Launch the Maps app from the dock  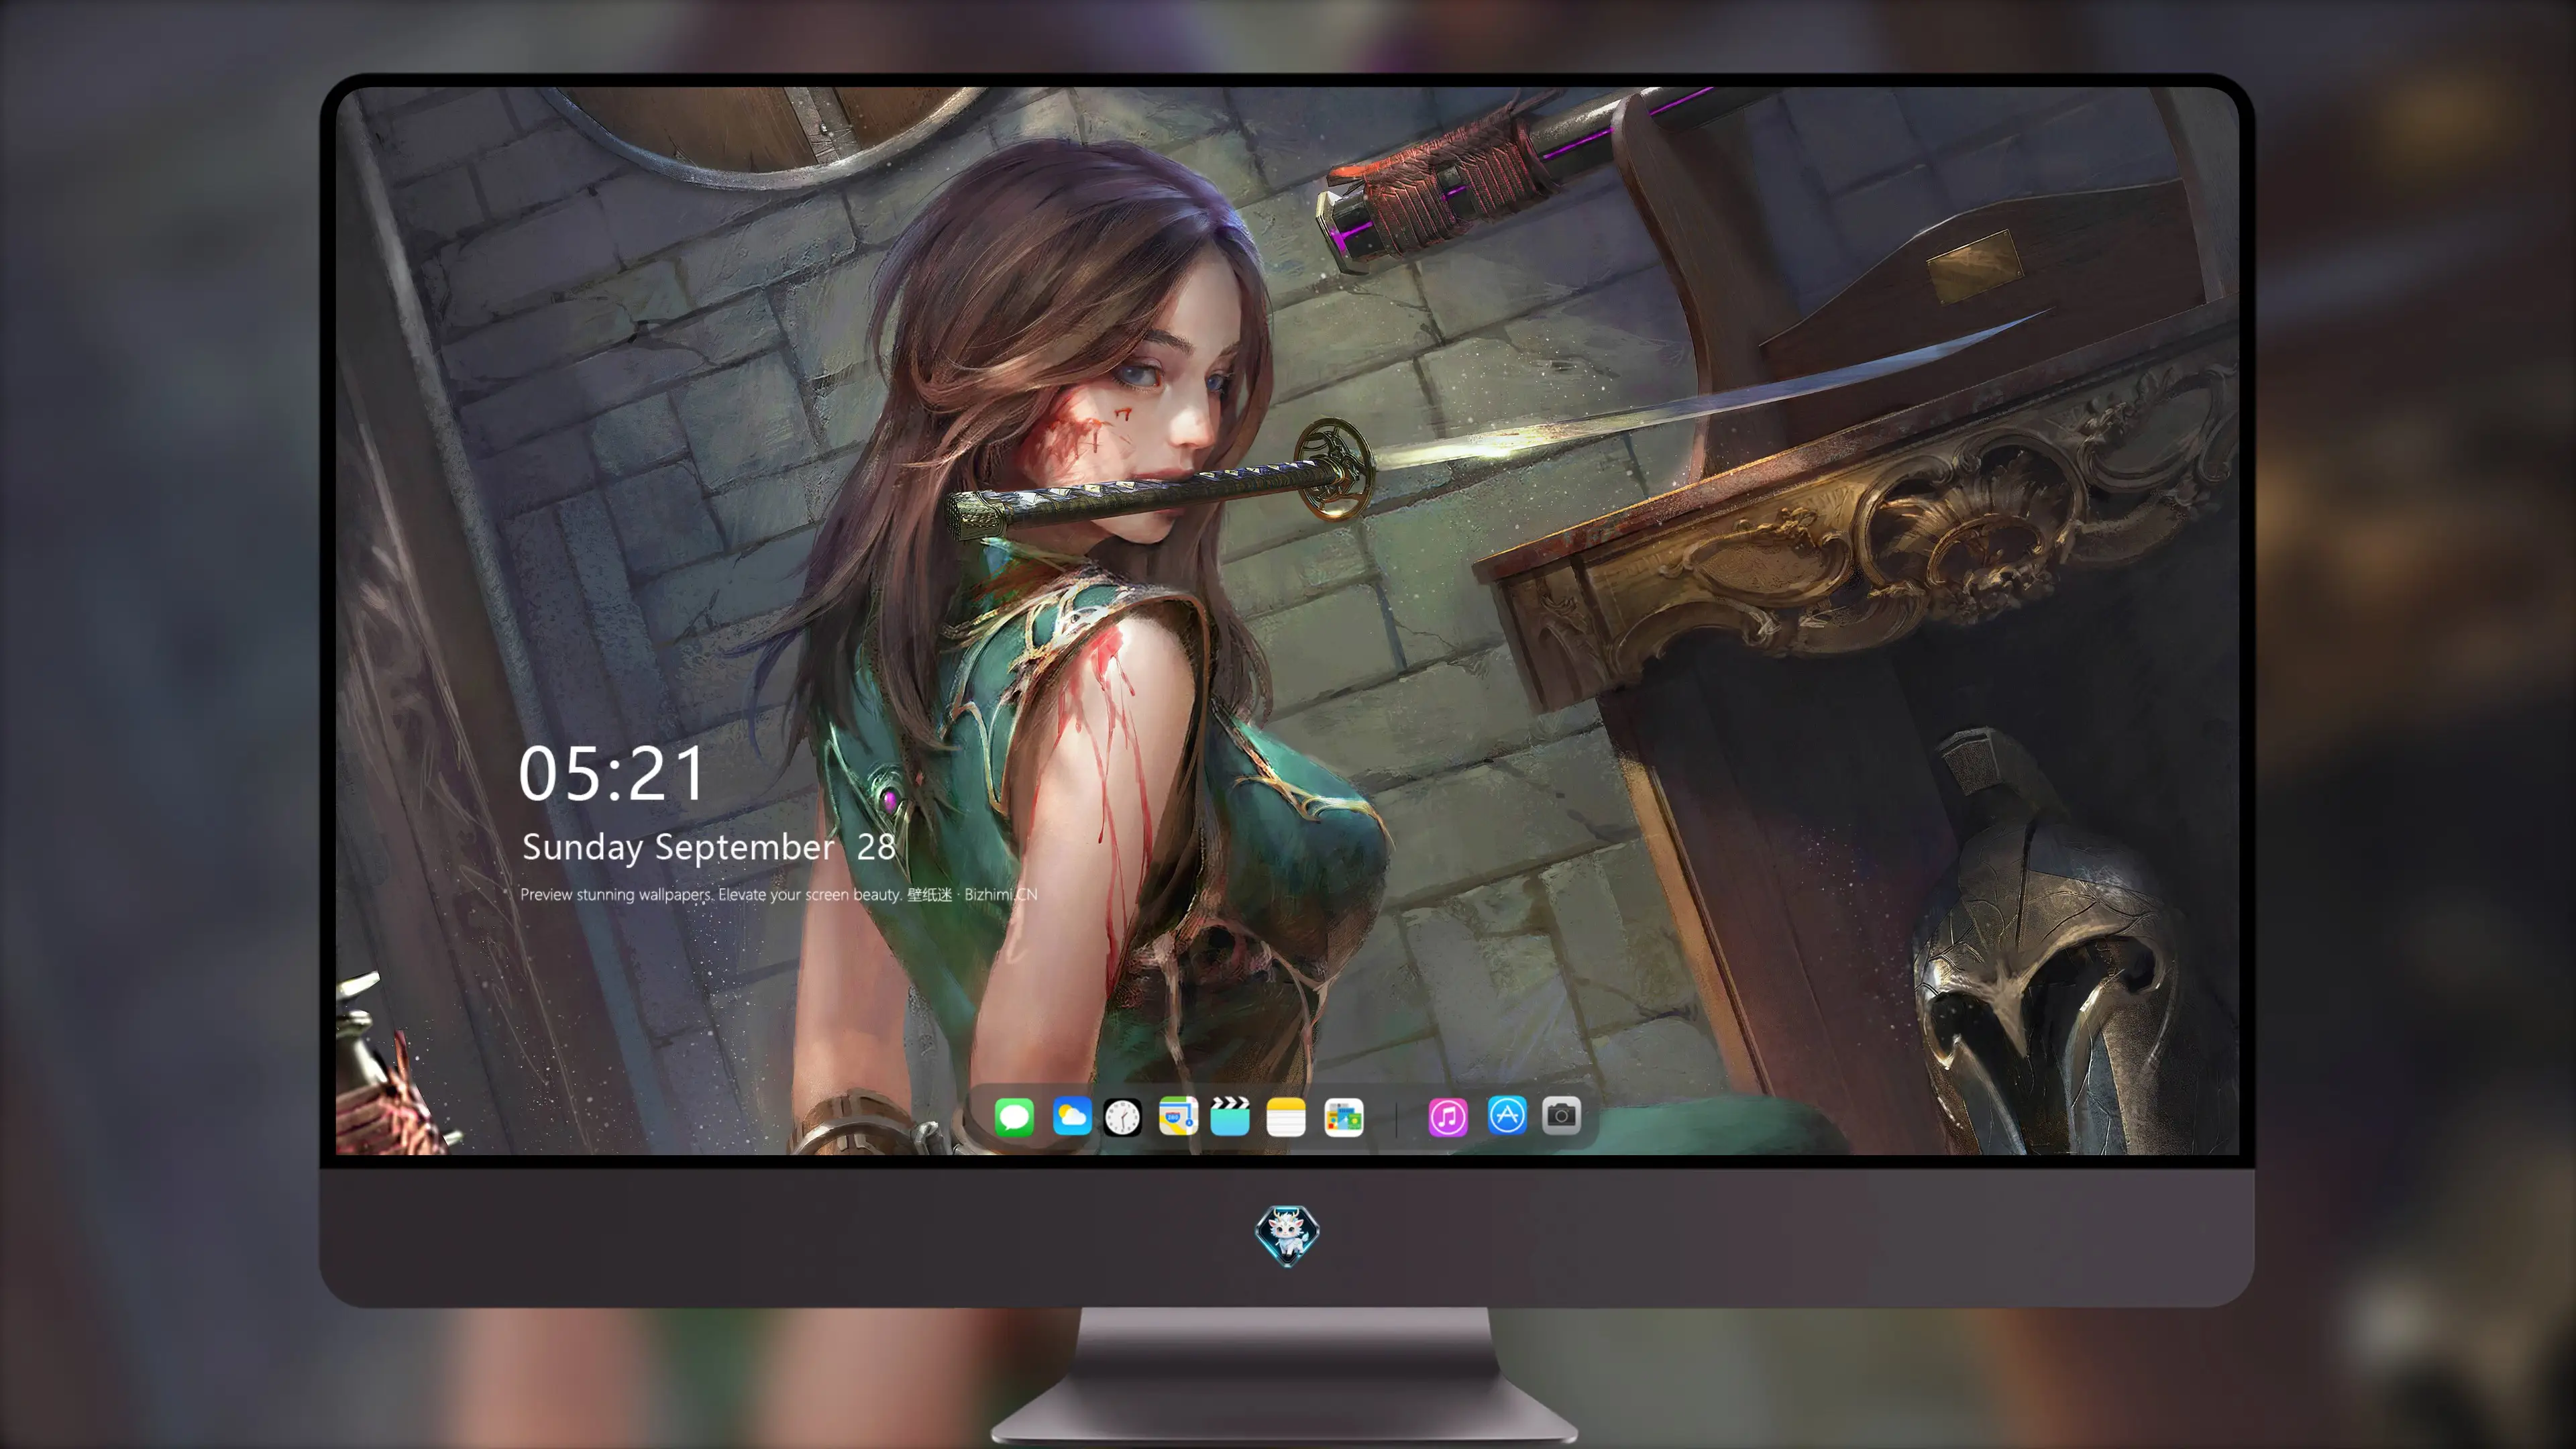pos(1178,1116)
